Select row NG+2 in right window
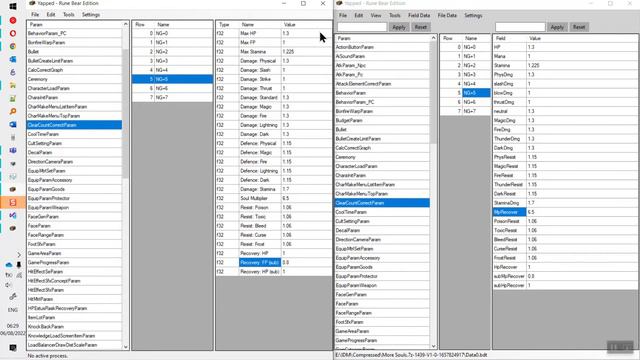Viewport: 640px width, 360px height. pyautogui.click(x=465, y=65)
